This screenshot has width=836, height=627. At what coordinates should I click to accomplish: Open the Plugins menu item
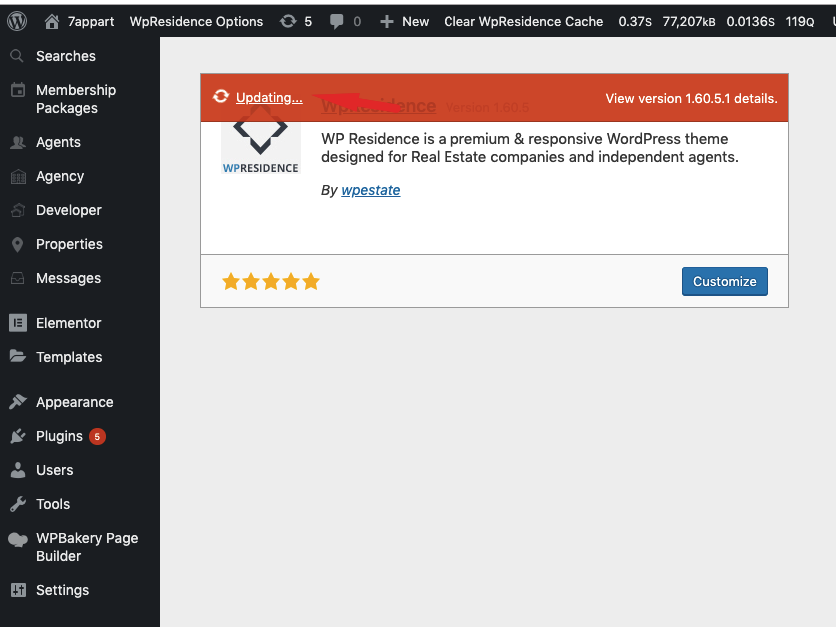click(x=59, y=436)
